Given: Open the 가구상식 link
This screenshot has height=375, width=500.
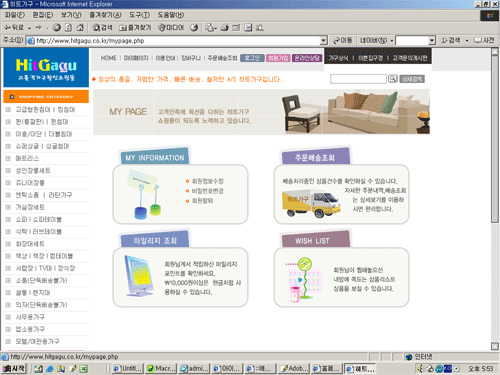Looking at the screenshot, I should 338,58.
